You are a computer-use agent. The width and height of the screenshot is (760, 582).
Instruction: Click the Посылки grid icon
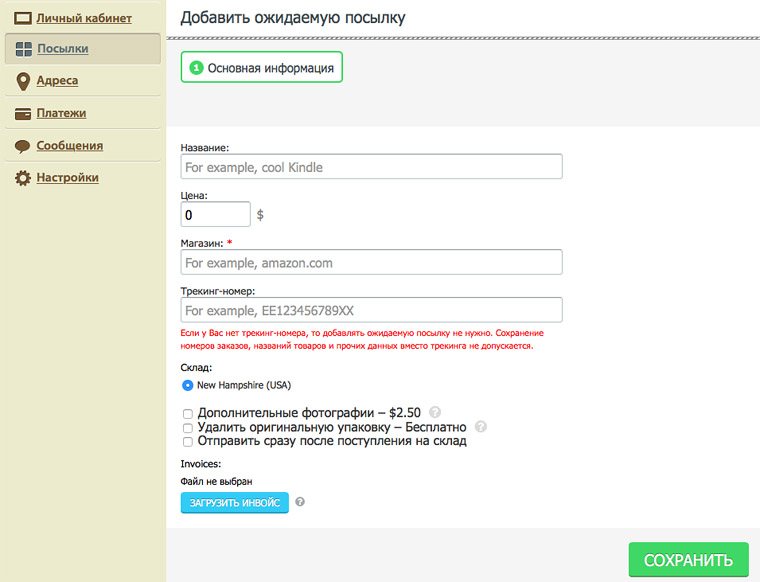23,49
